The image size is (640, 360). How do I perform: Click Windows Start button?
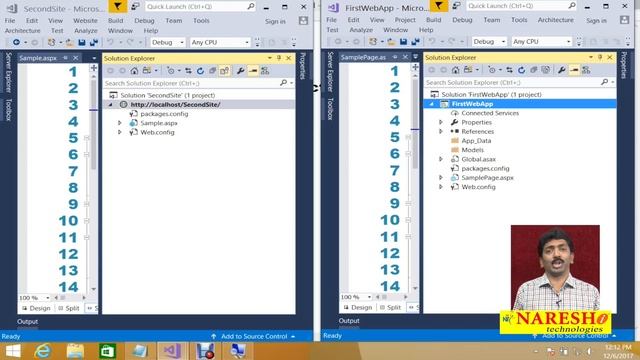pos(13,351)
